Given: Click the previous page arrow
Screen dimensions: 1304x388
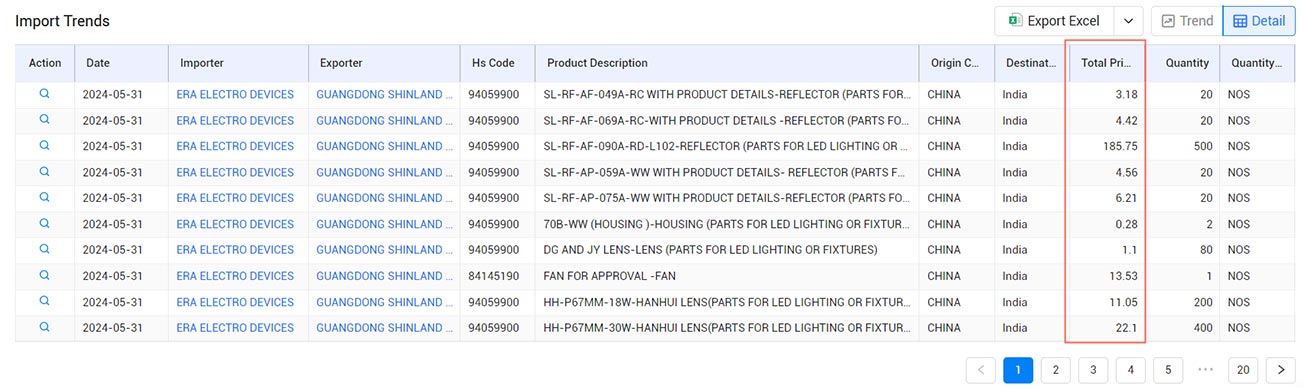Looking at the screenshot, I should coord(981,370).
